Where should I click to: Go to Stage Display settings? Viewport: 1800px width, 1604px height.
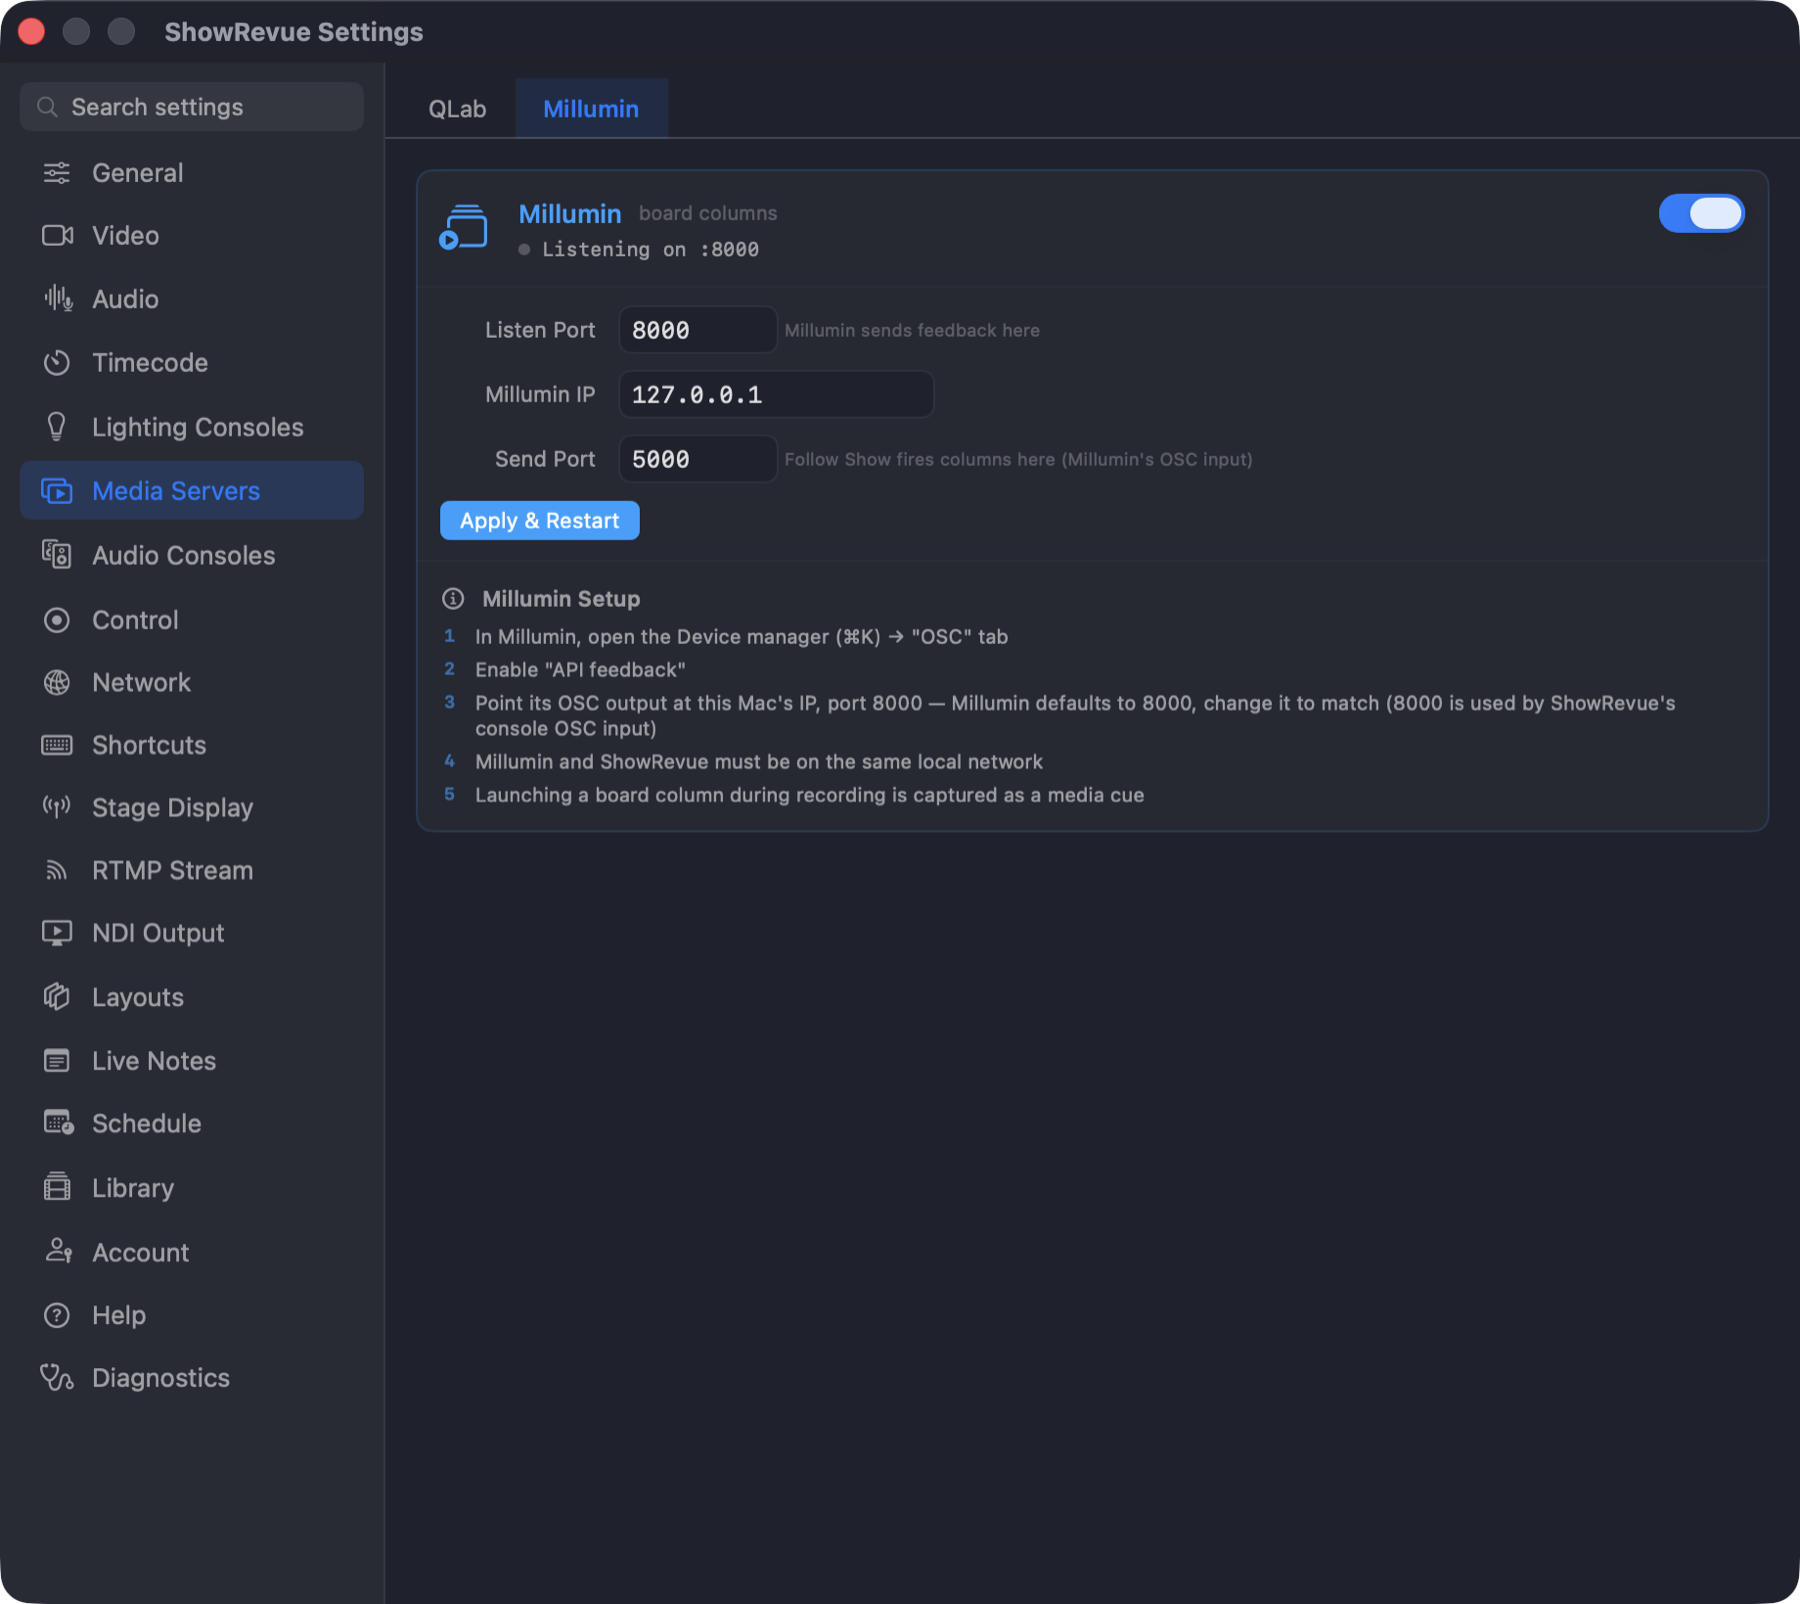coord(191,807)
